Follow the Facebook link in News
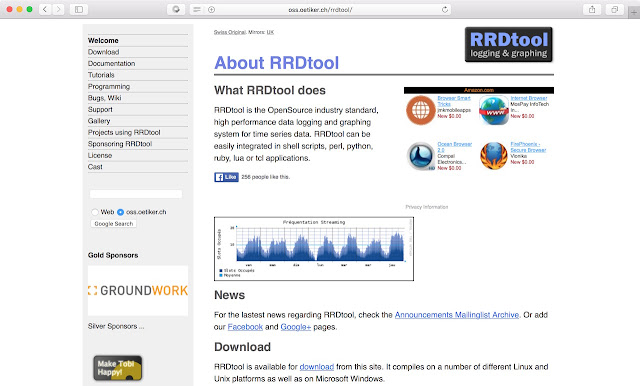This screenshot has width=640, height=386. tap(245, 327)
